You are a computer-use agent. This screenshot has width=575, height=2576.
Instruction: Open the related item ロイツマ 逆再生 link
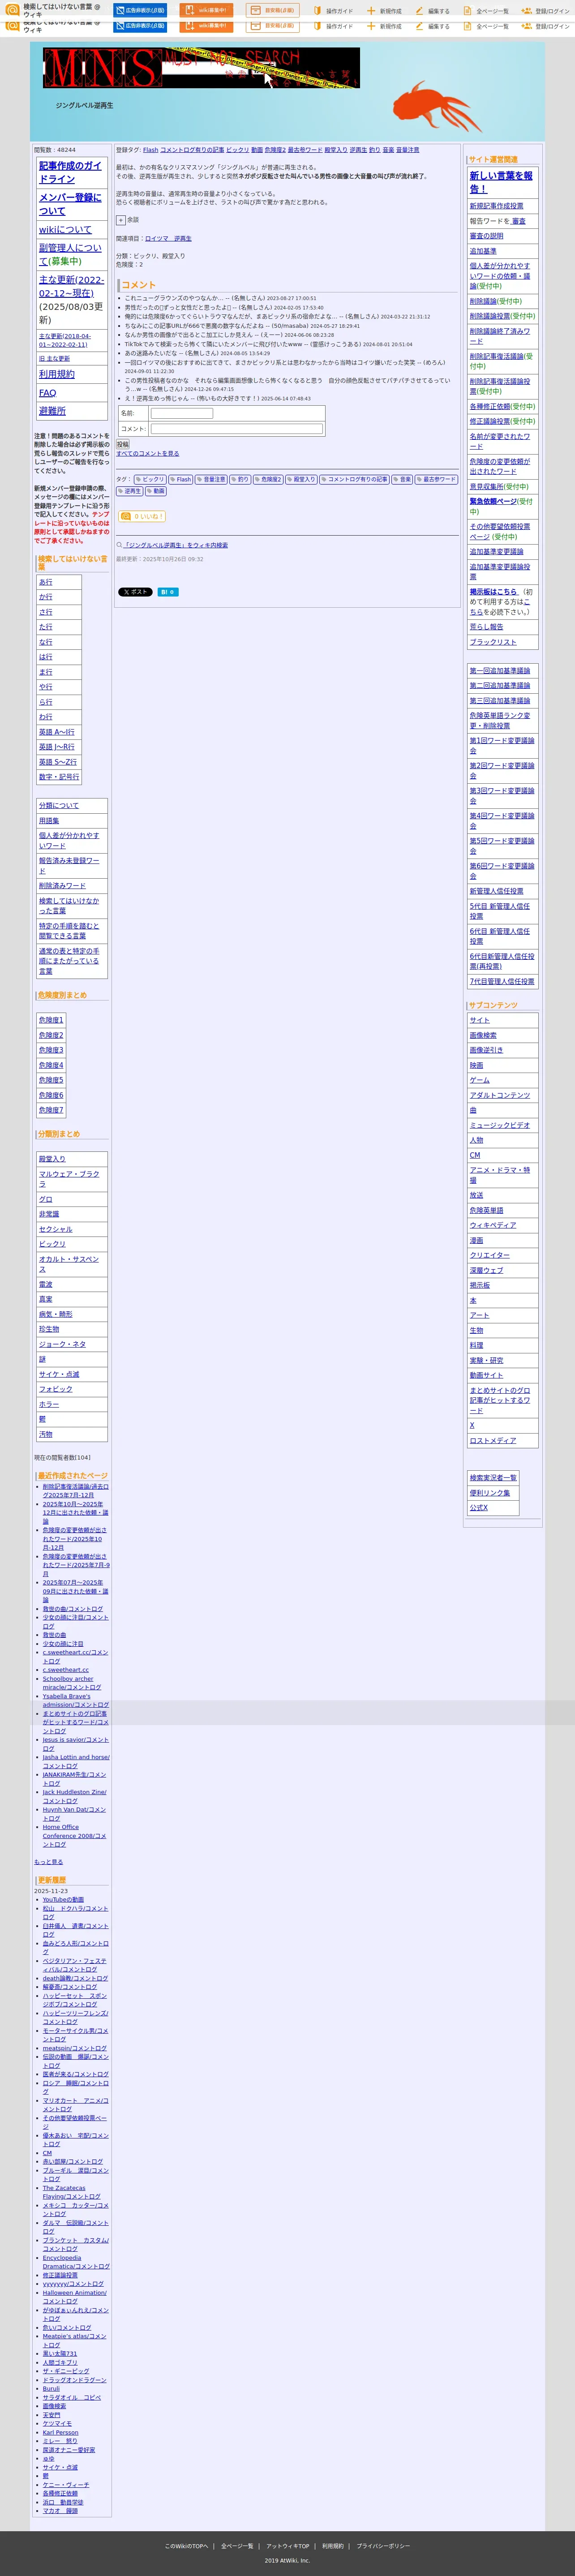tap(168, 239)
